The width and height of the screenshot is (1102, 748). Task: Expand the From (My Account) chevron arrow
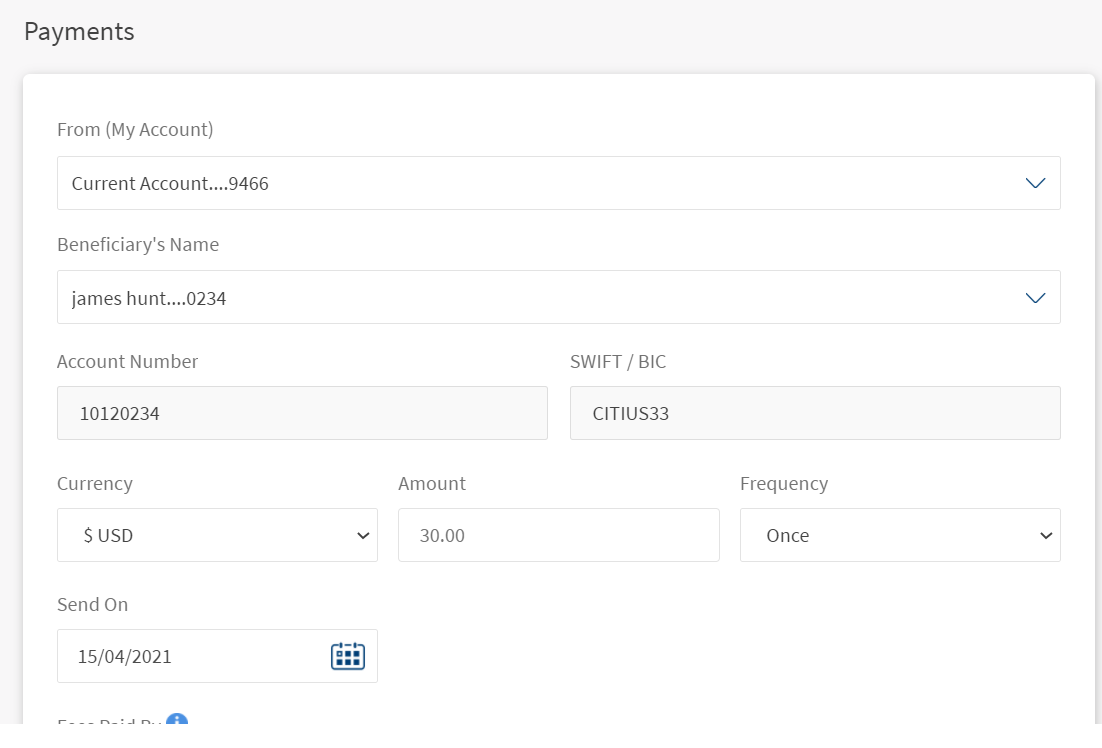[1035, 183]
